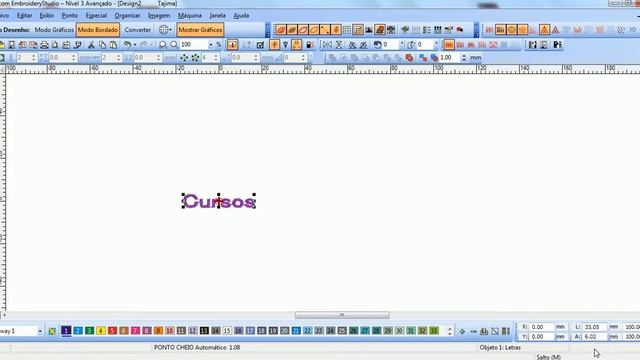The width and height of the screenshot is (640, 360).
Task: Select color swatch 13 black
Action: coord(204,331)
